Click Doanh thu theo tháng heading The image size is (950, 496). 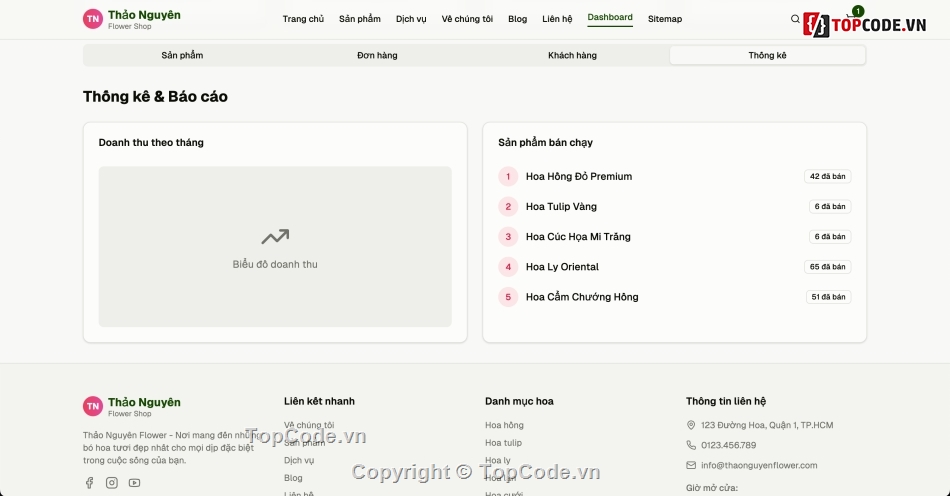151,142
